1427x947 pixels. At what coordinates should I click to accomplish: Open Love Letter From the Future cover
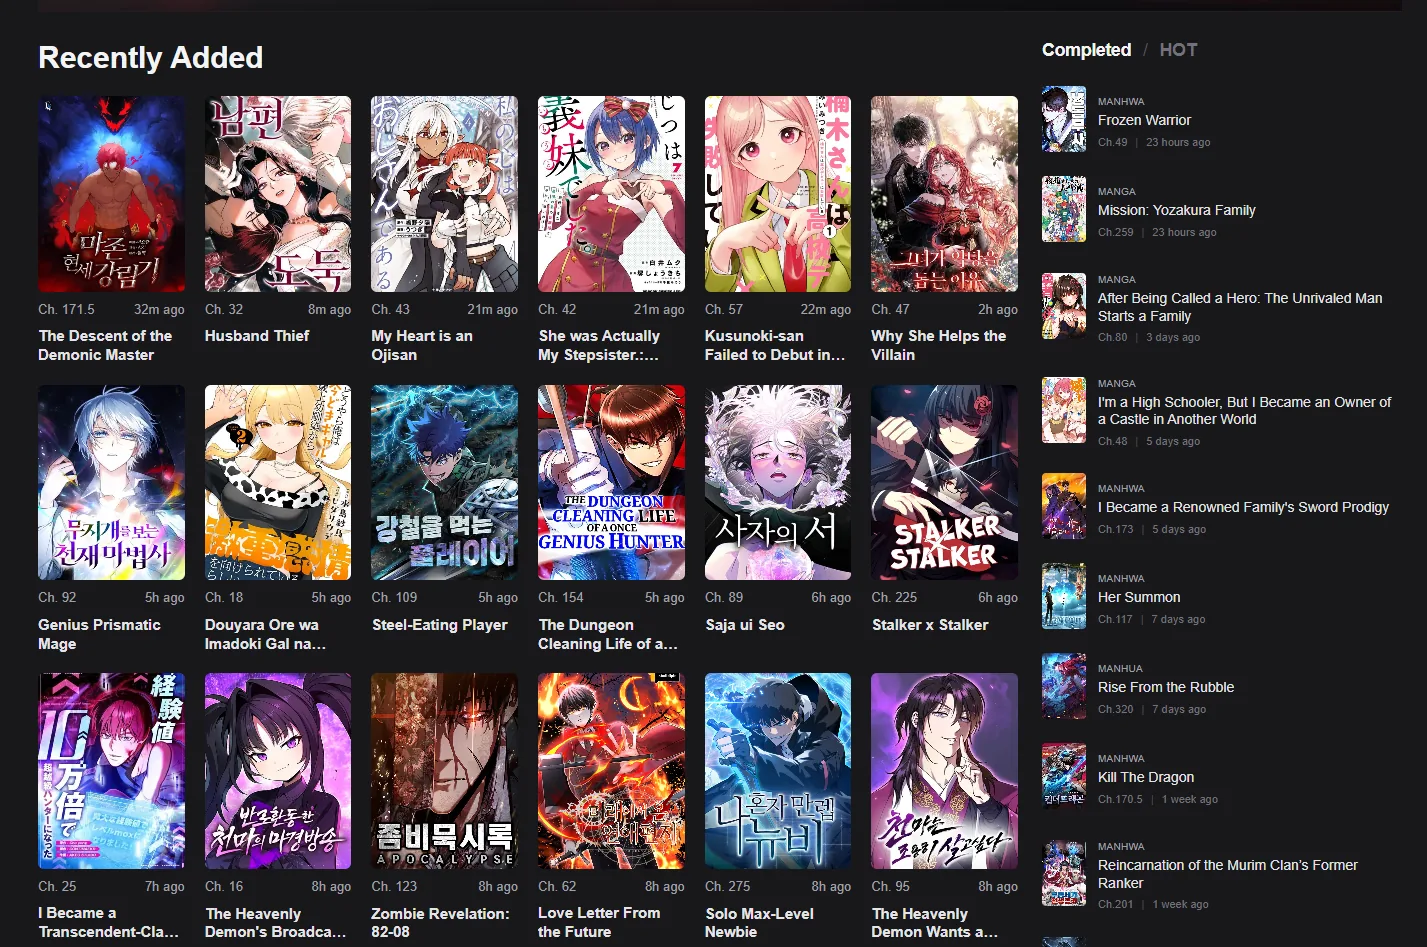(611, 771)
